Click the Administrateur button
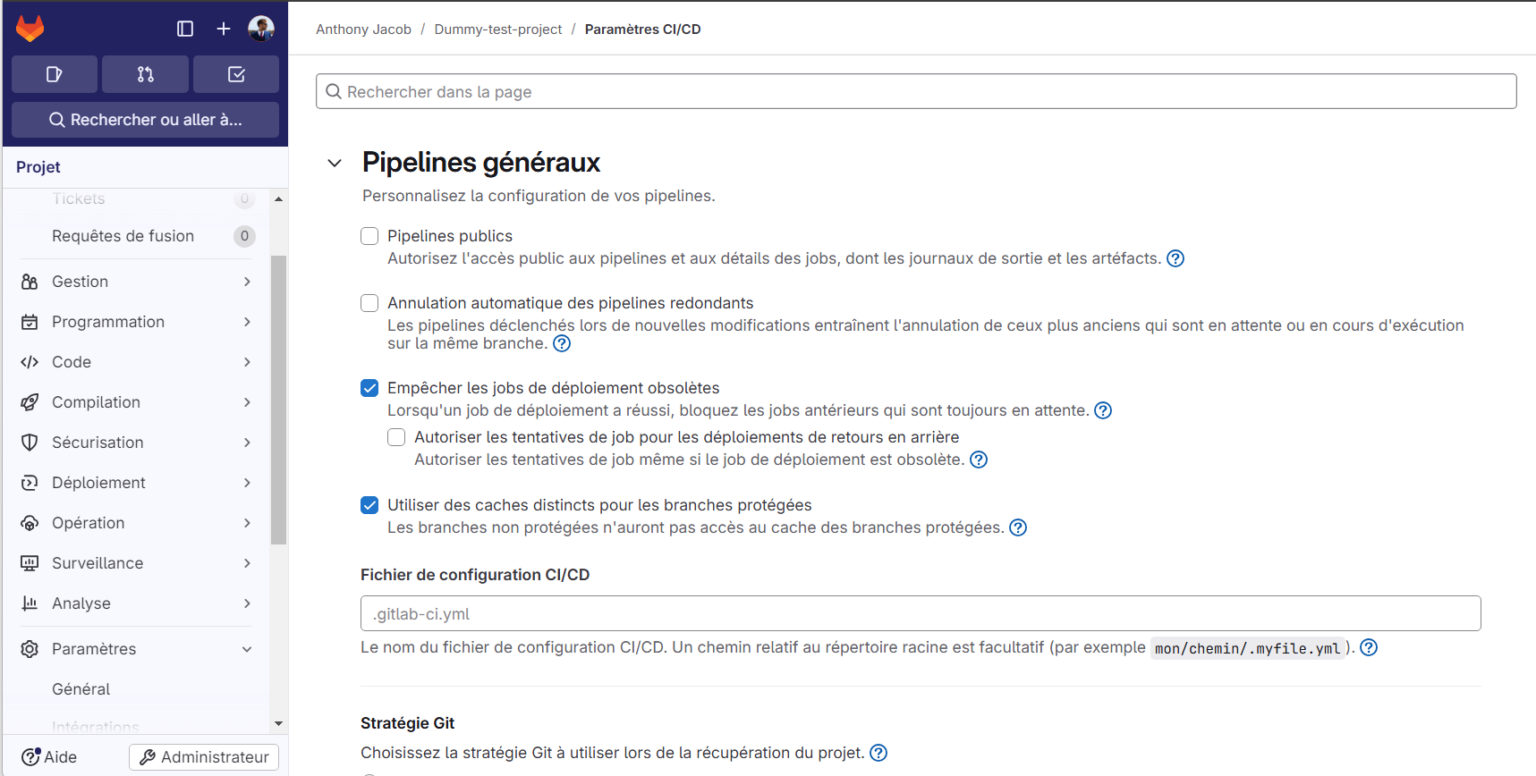Image resolution: width=1536 pixels, height=776 pixels. click(x=203, y=757)
